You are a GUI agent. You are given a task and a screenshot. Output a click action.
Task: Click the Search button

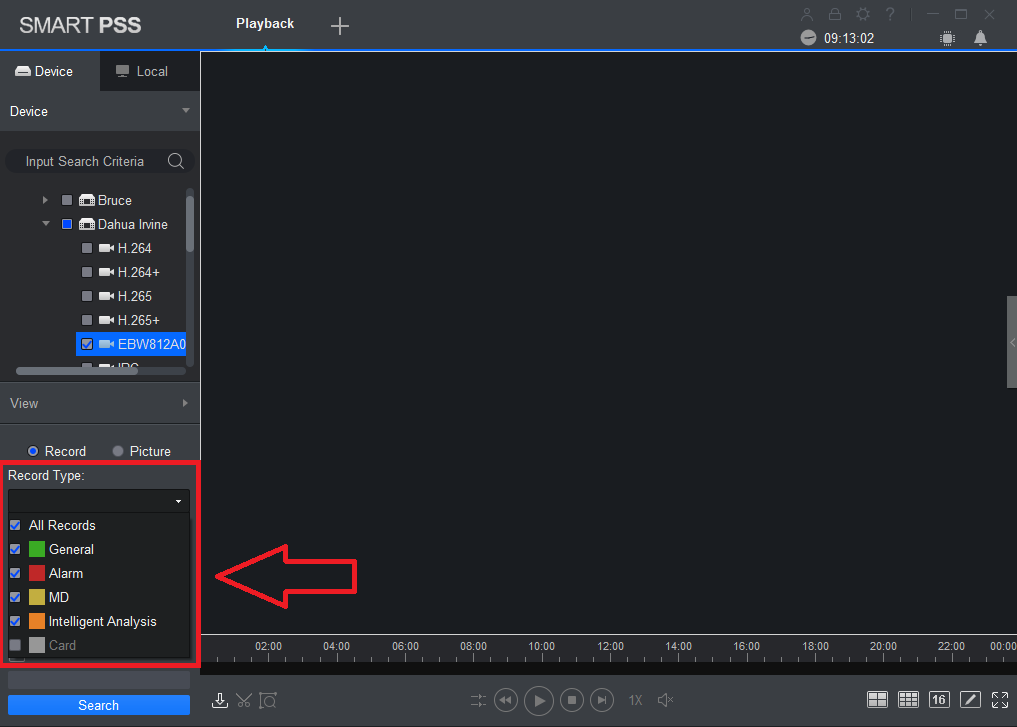pyautogui.click(x=99, y=705)
